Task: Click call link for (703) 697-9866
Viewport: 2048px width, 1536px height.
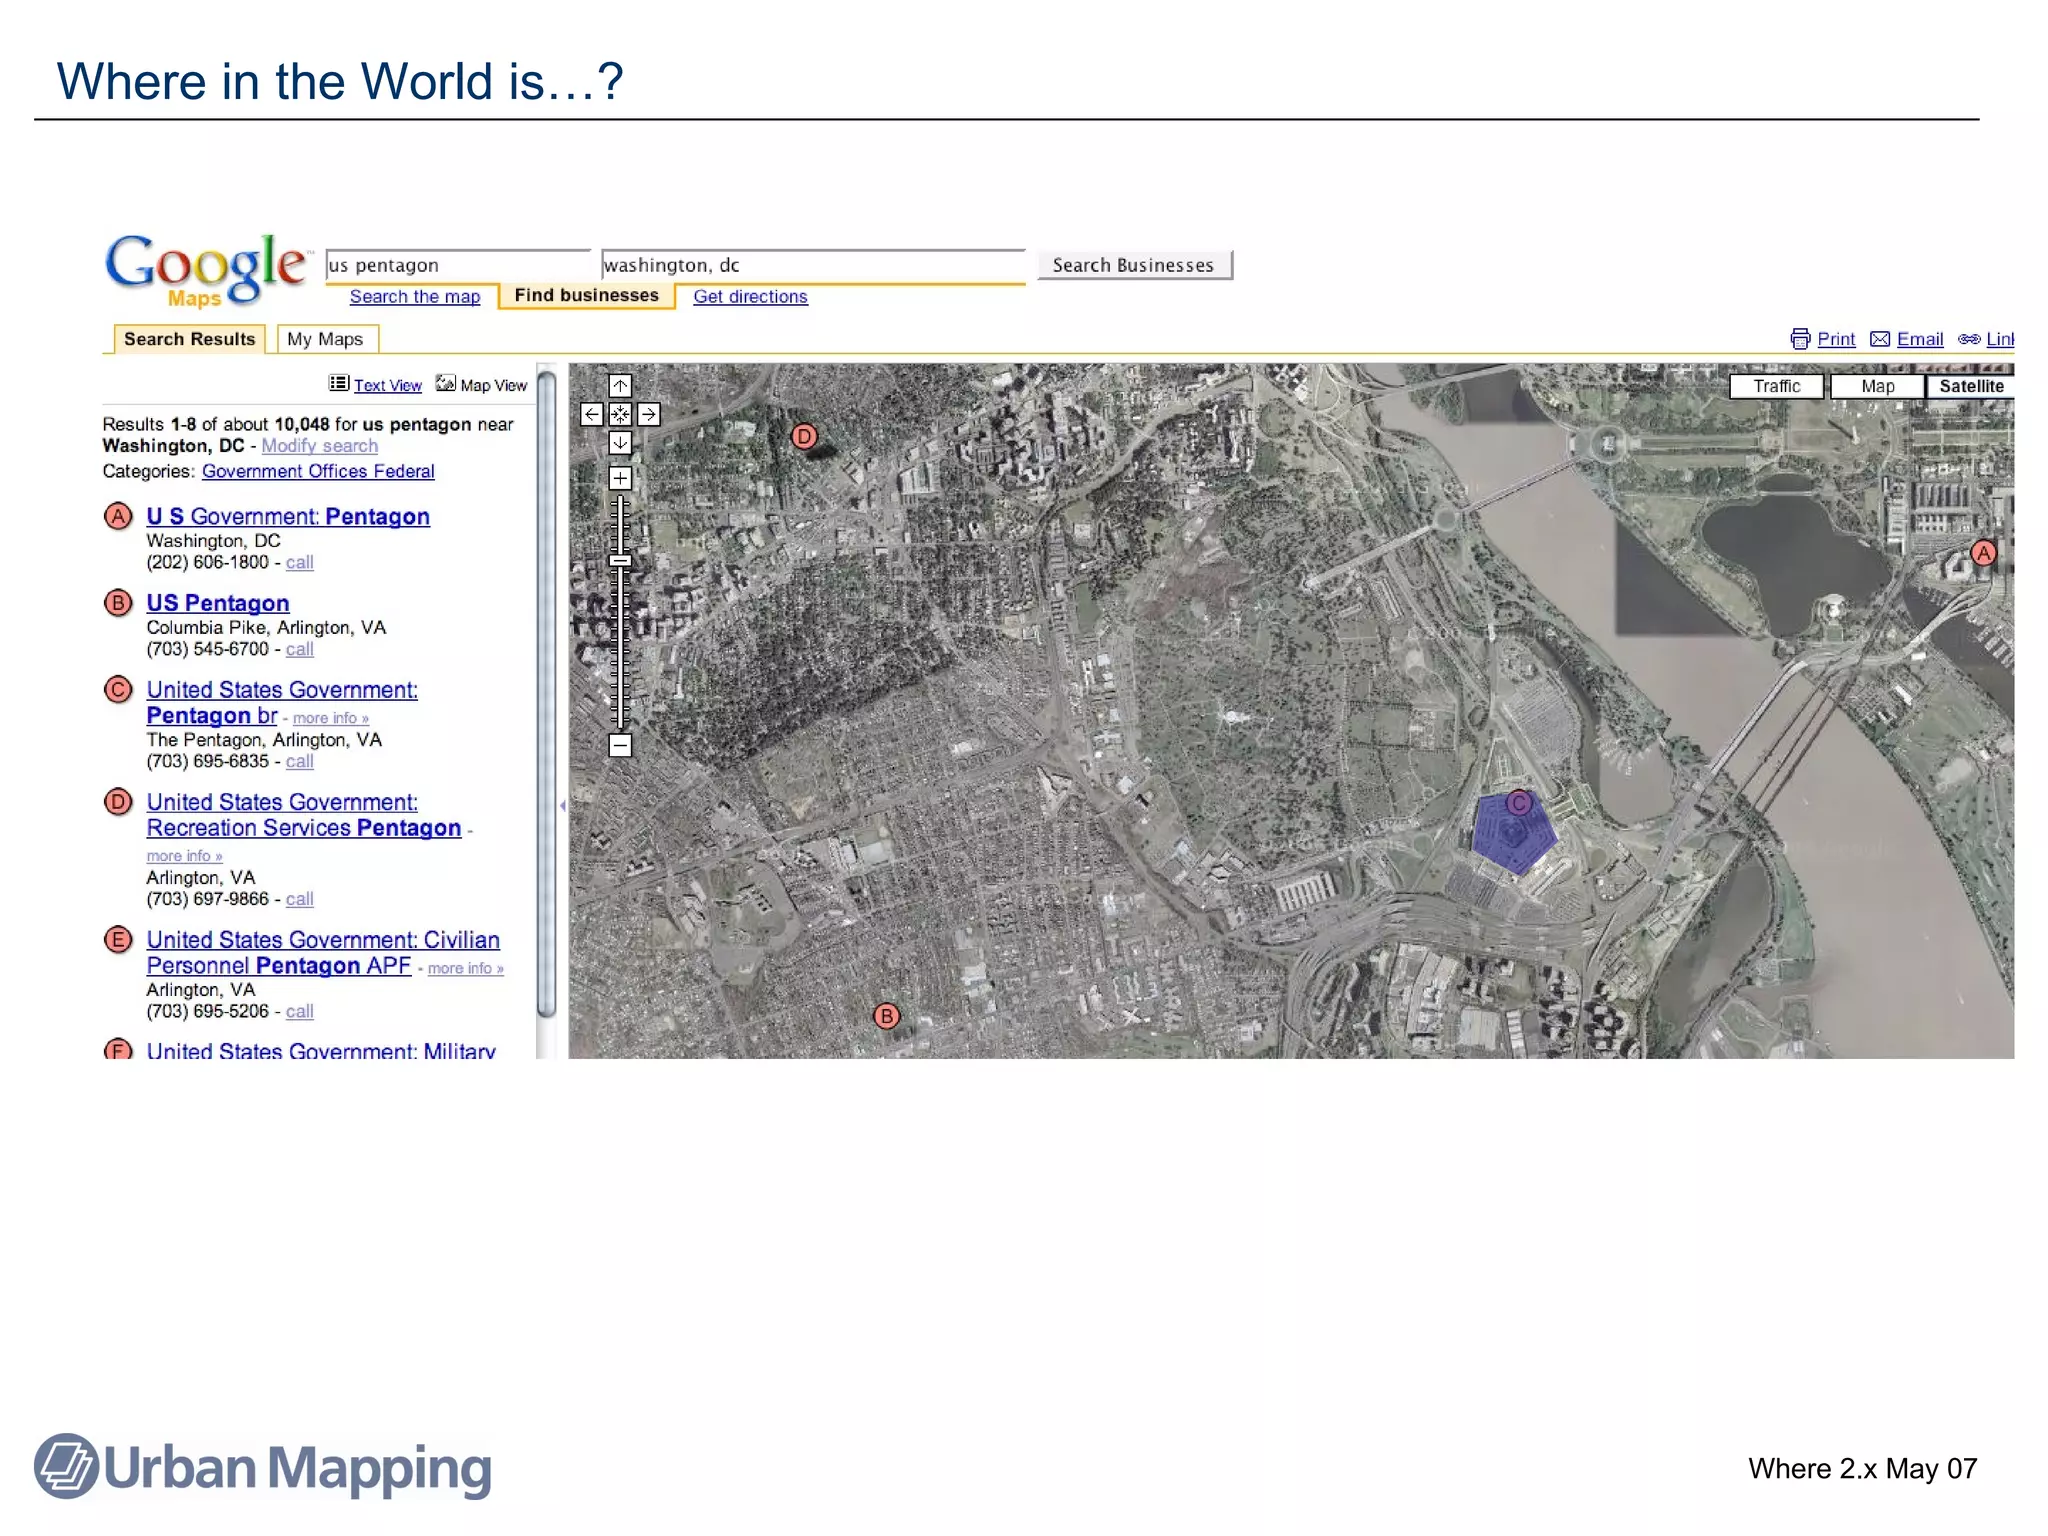Action: tap(300, 899)
